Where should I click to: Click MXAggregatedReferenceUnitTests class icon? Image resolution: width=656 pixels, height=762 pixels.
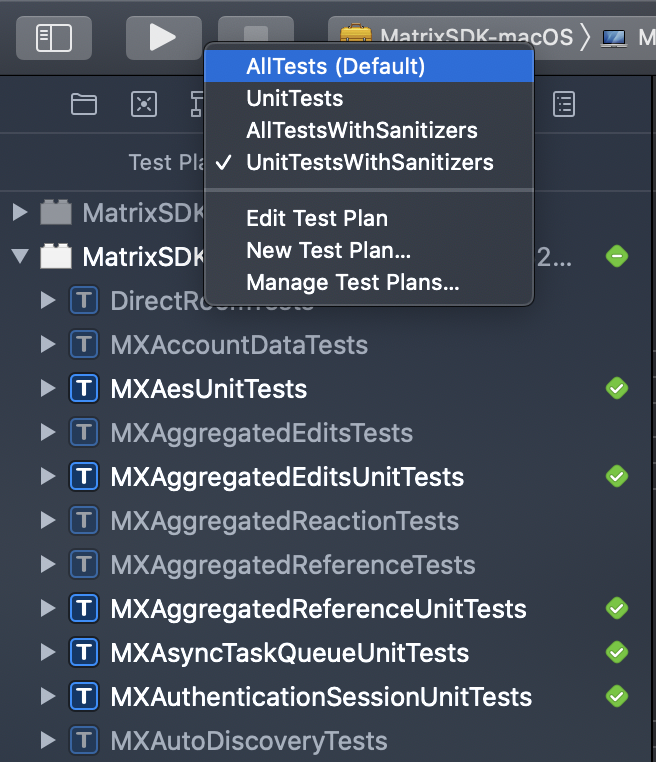coord(84,608)
